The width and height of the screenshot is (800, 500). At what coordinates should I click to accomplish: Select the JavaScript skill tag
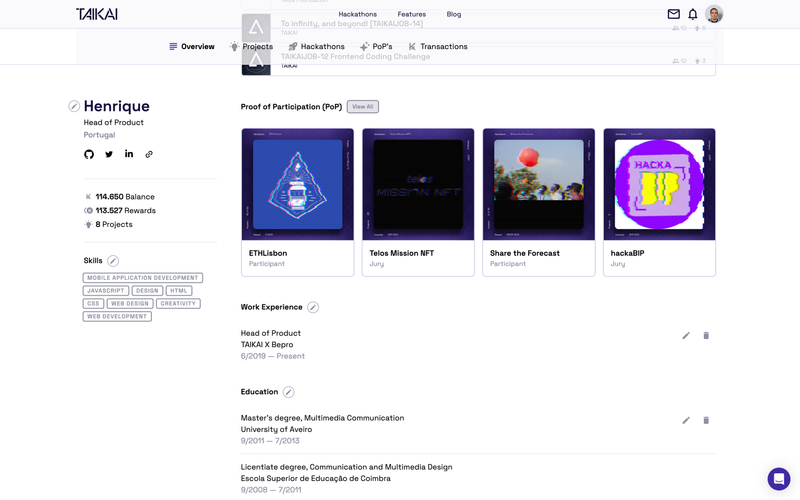coord(106,291)
